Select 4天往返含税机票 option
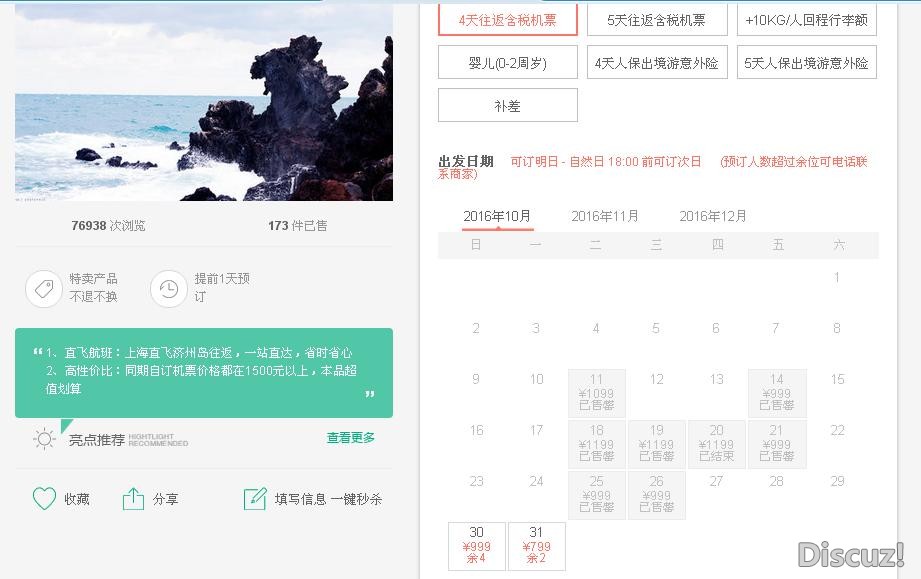Image resolution: width=921 pixels, height=579 pixels. [507, 19]
